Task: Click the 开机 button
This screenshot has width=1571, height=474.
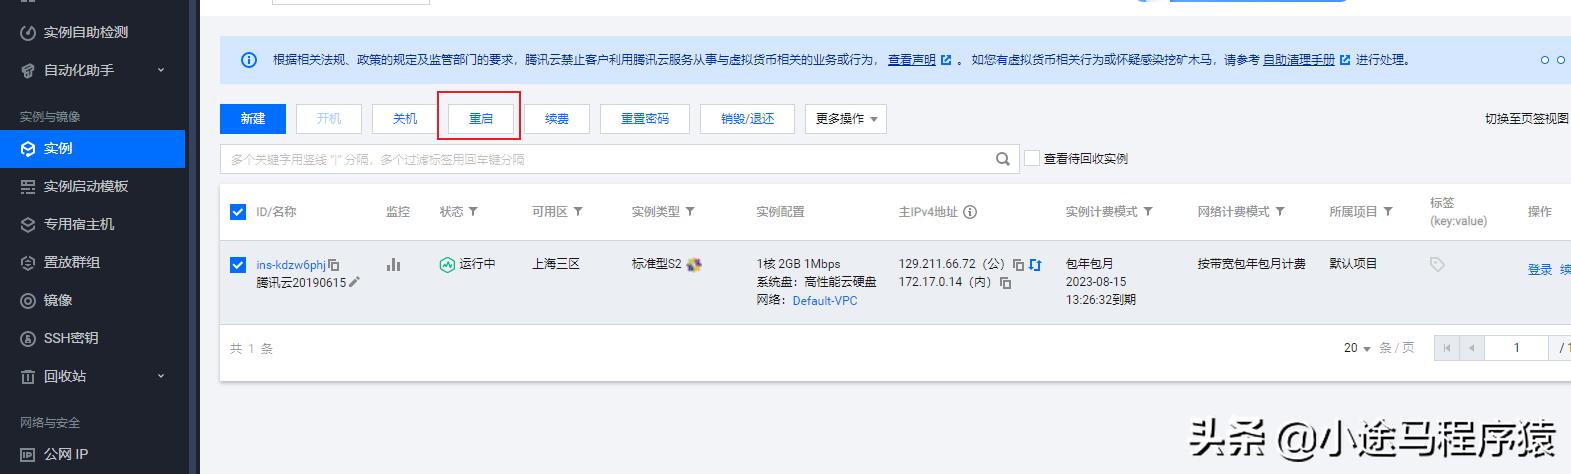Action: [329, 119]
